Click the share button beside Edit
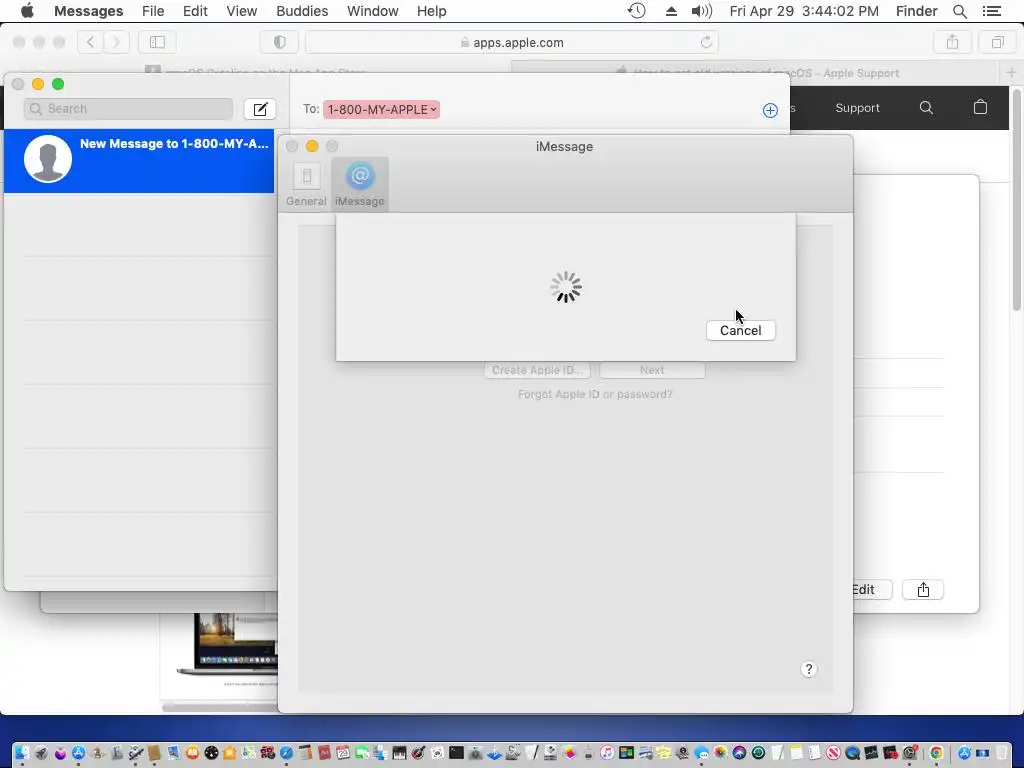Screen dimensions: 1024x768 point(923,590)
